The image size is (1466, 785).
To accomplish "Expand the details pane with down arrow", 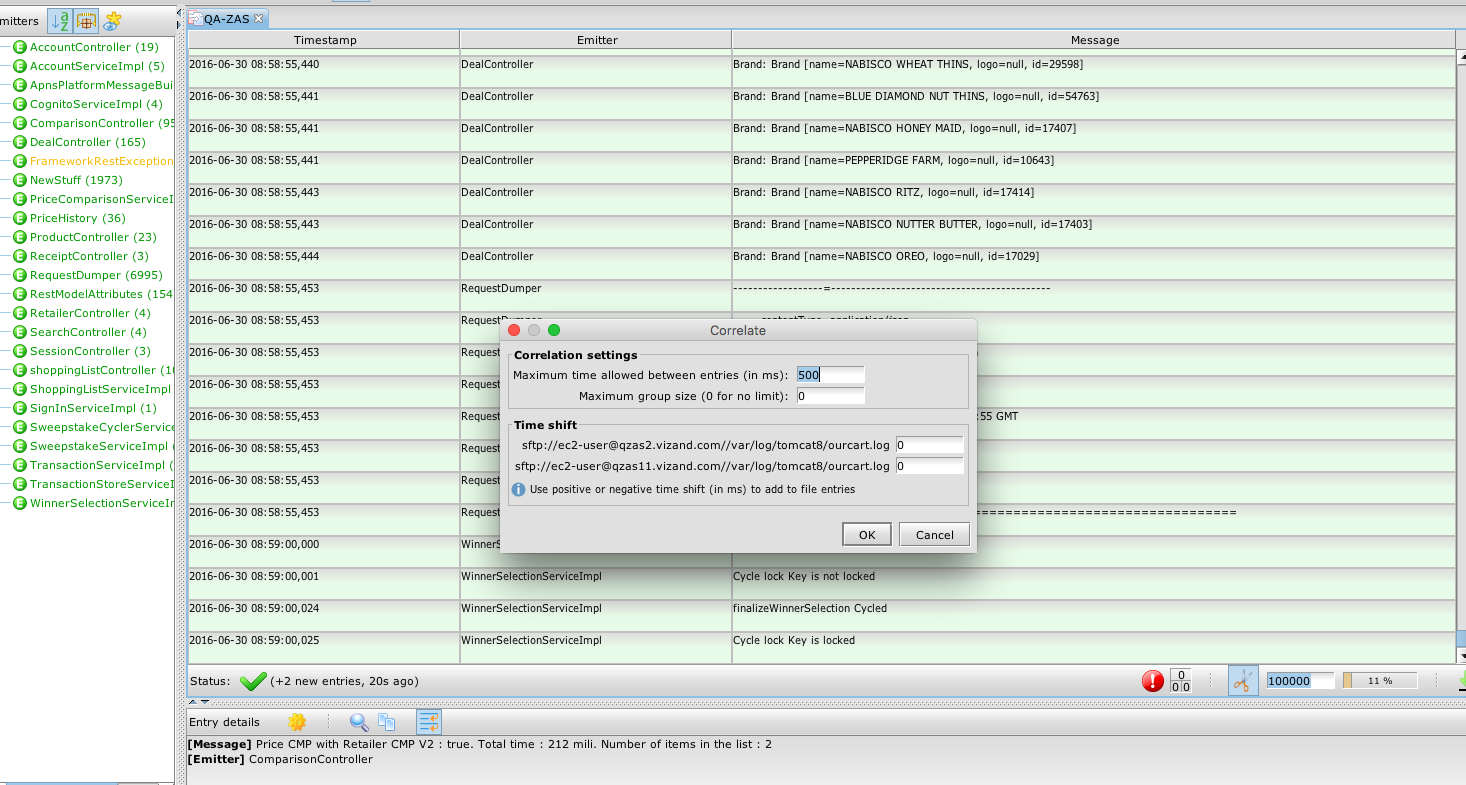I will pyautogui.click(x=206, y=700).
